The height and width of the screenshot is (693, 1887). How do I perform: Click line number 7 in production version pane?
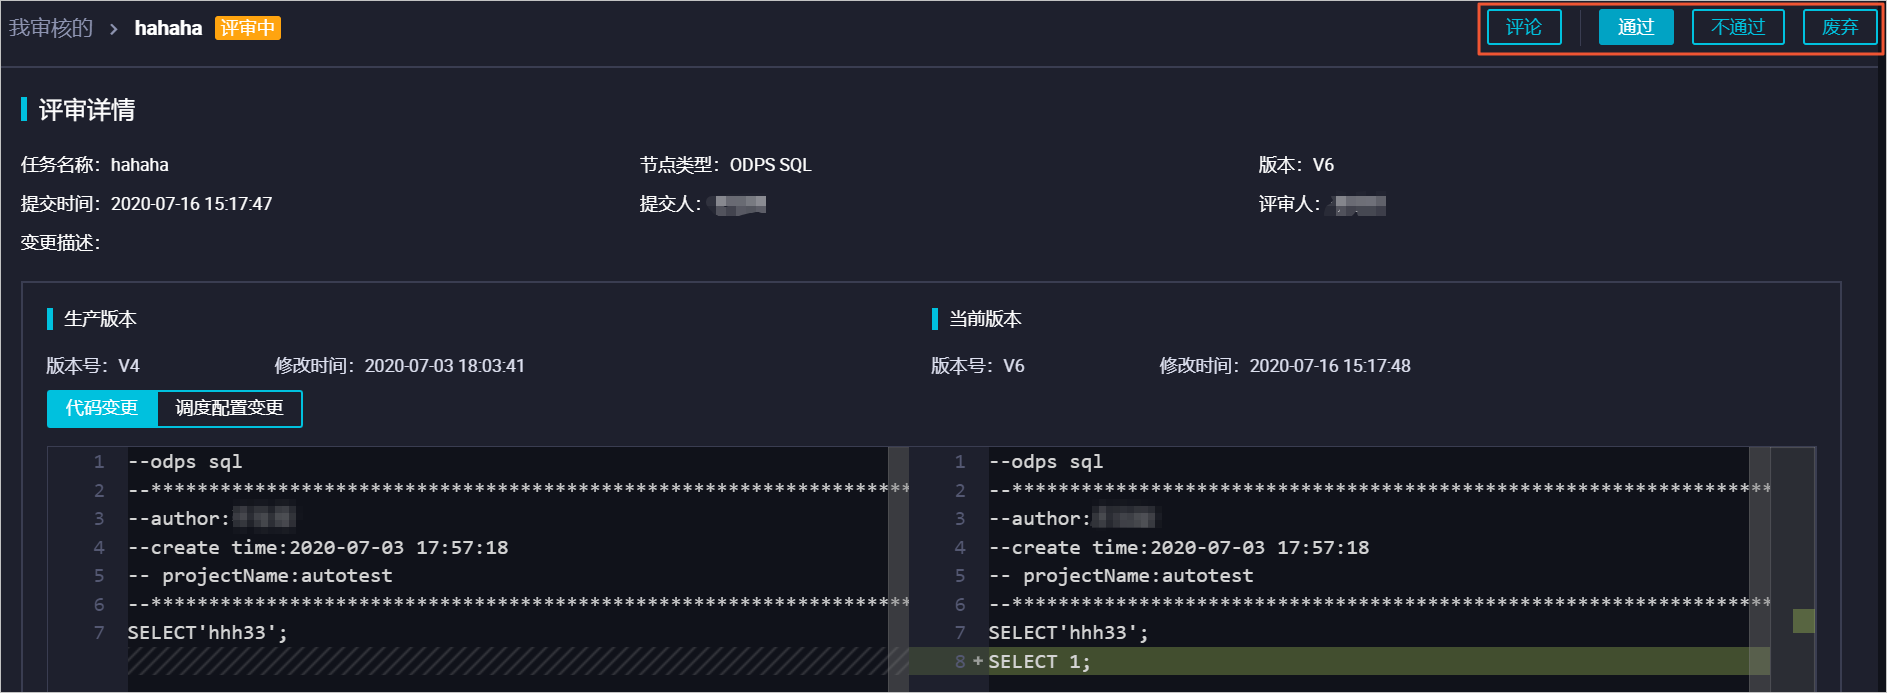click(99, 632)
